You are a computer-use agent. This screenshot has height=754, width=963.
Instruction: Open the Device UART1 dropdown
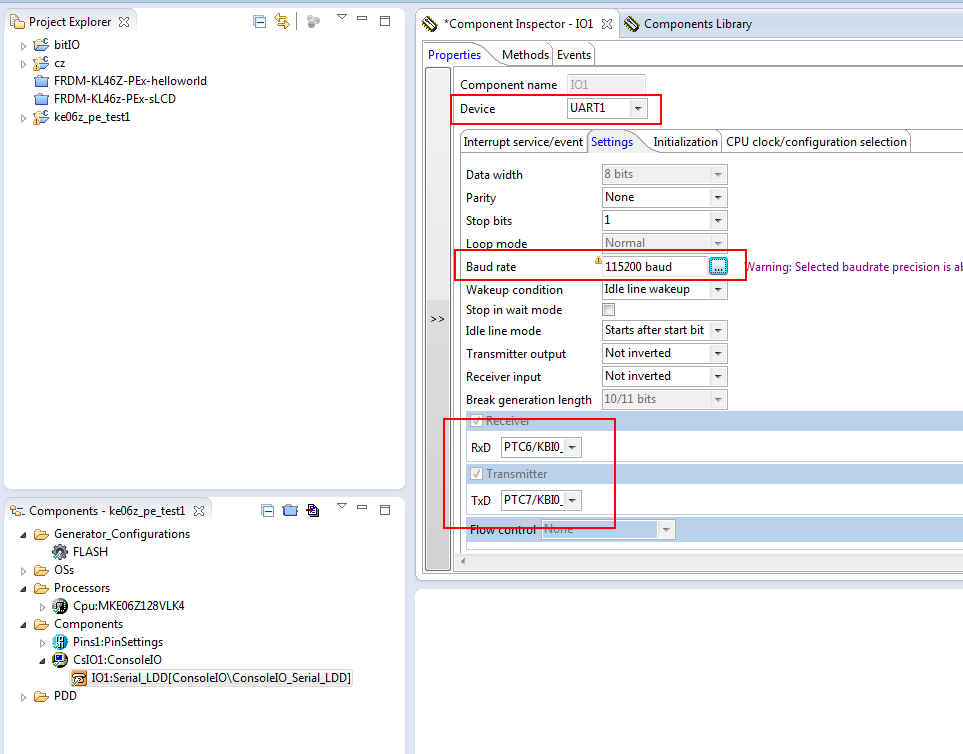(638, 109)
